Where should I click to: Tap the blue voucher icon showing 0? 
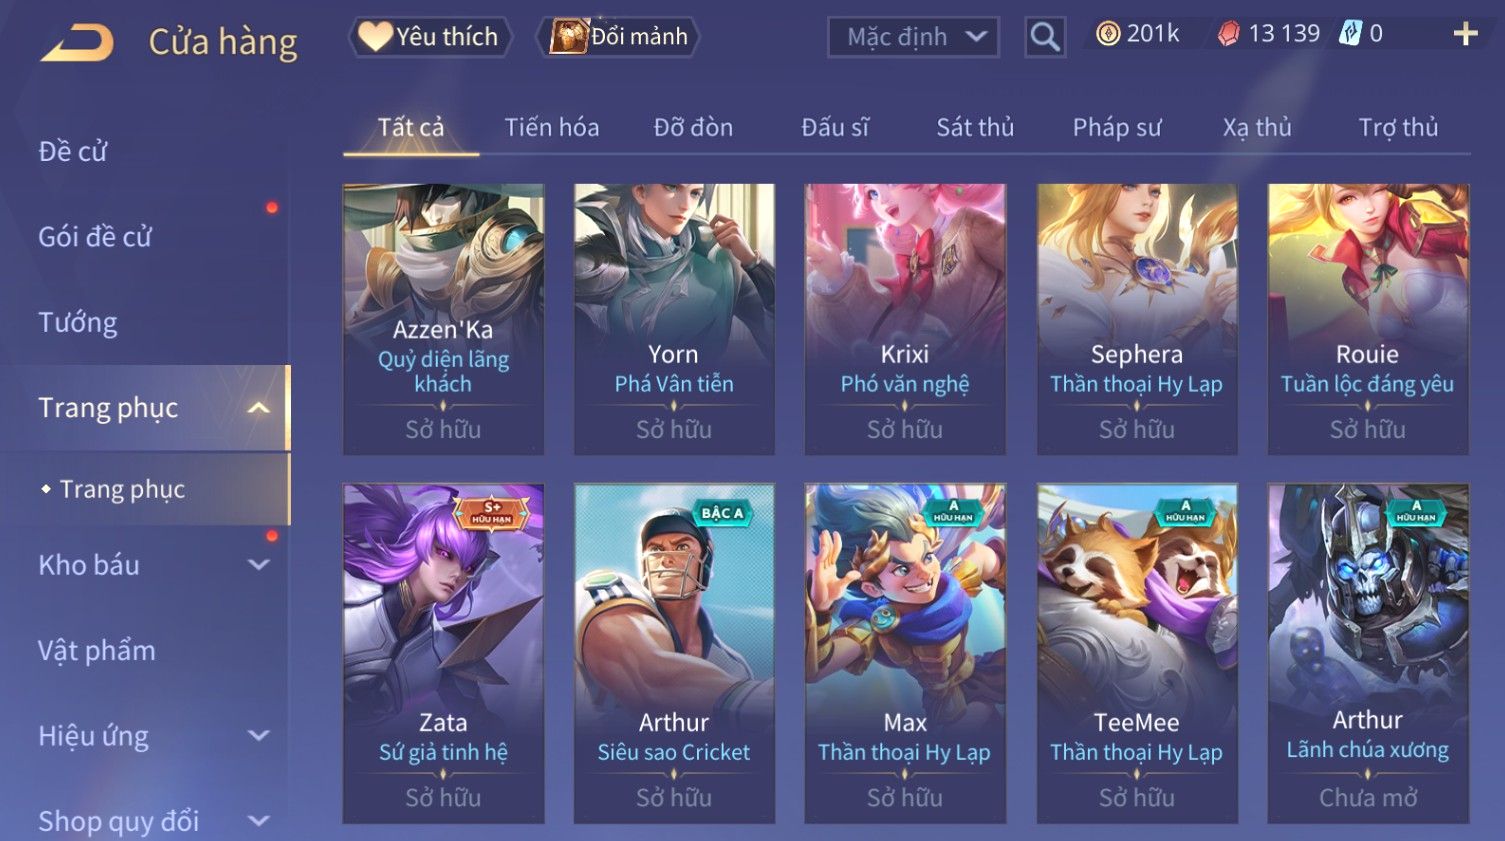tap(1350, 33)
